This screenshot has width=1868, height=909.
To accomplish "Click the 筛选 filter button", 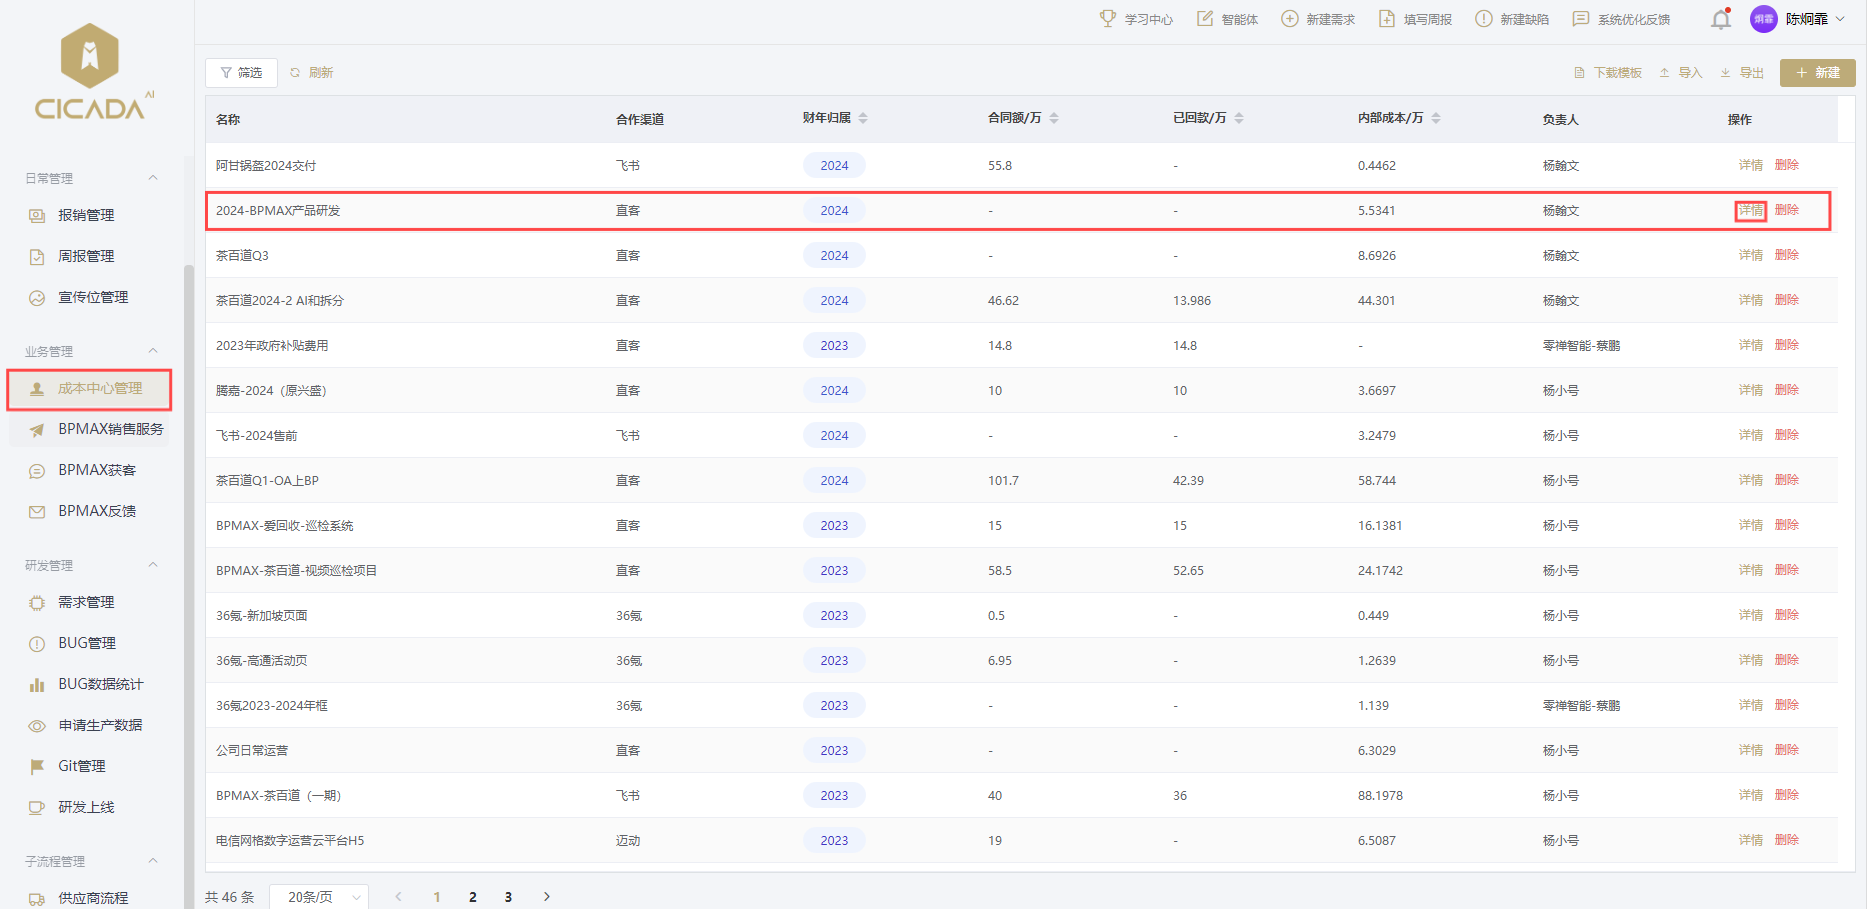I will pyautogui.click(x=241, y=73).
